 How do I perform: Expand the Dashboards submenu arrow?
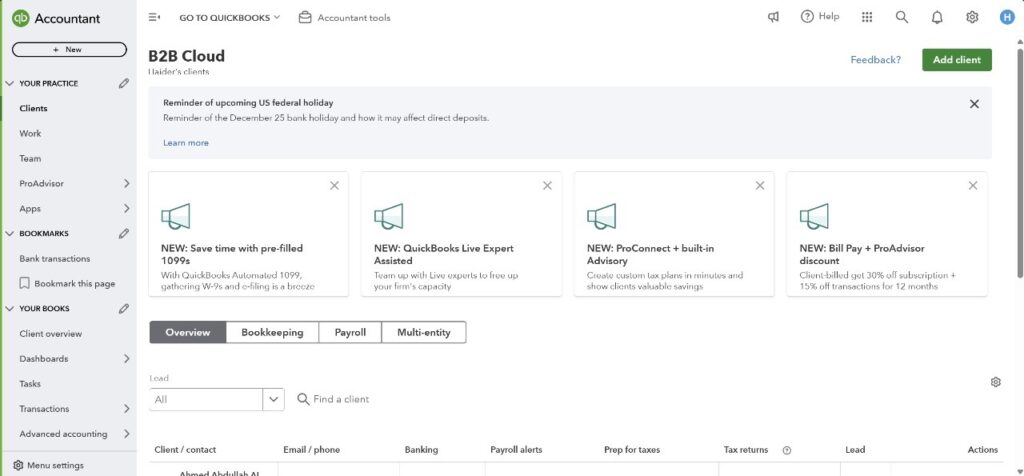(x=127, y=359)
